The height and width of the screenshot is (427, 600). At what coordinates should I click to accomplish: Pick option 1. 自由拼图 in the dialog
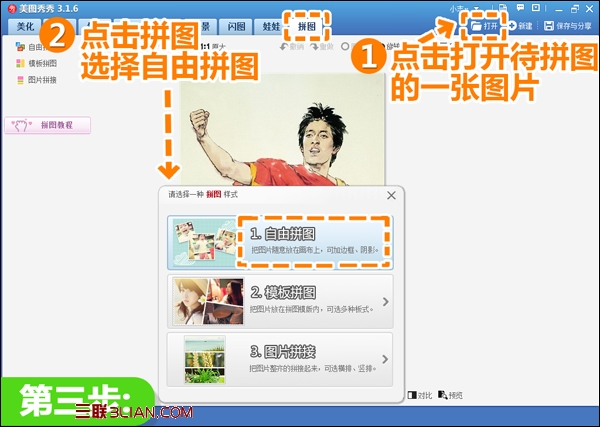pyautogui.click(x=280, y=243)
